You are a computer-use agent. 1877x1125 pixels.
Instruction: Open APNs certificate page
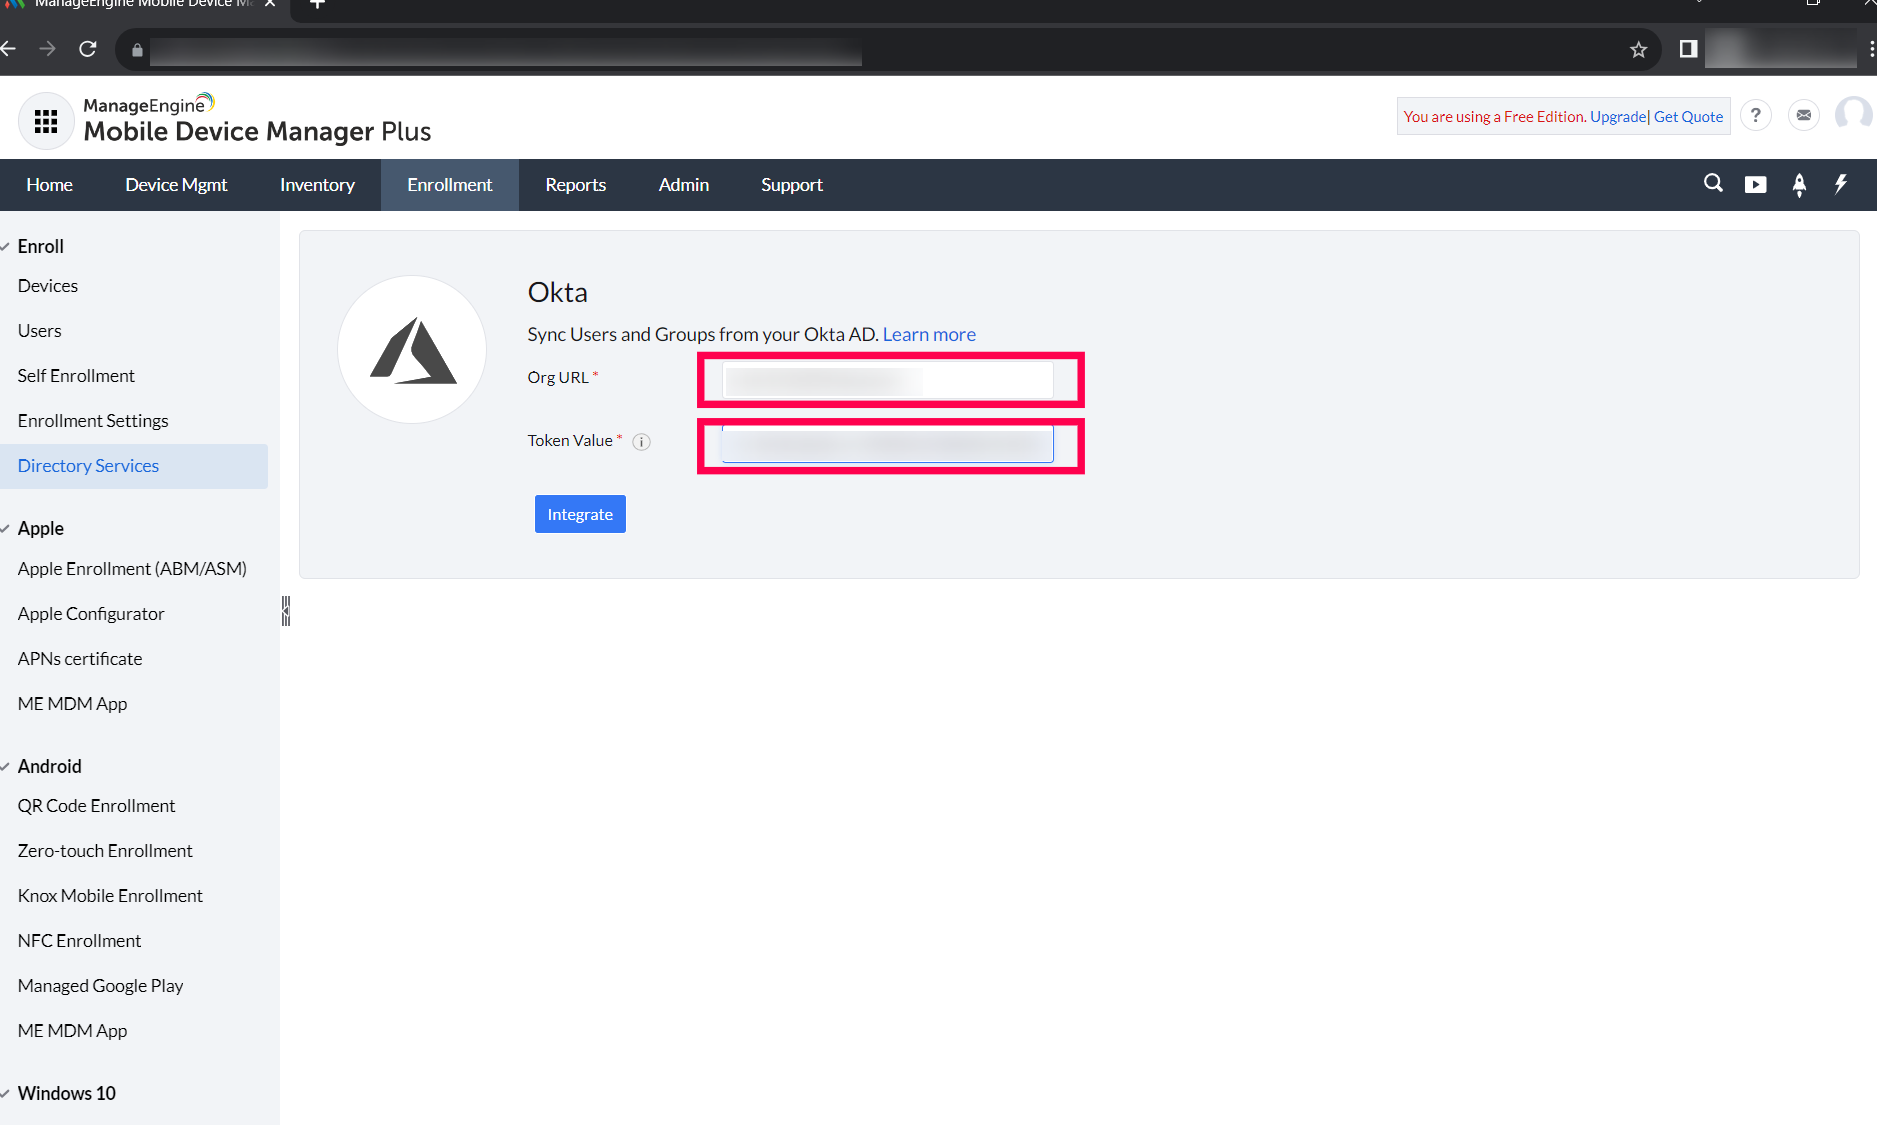(80, 659)
